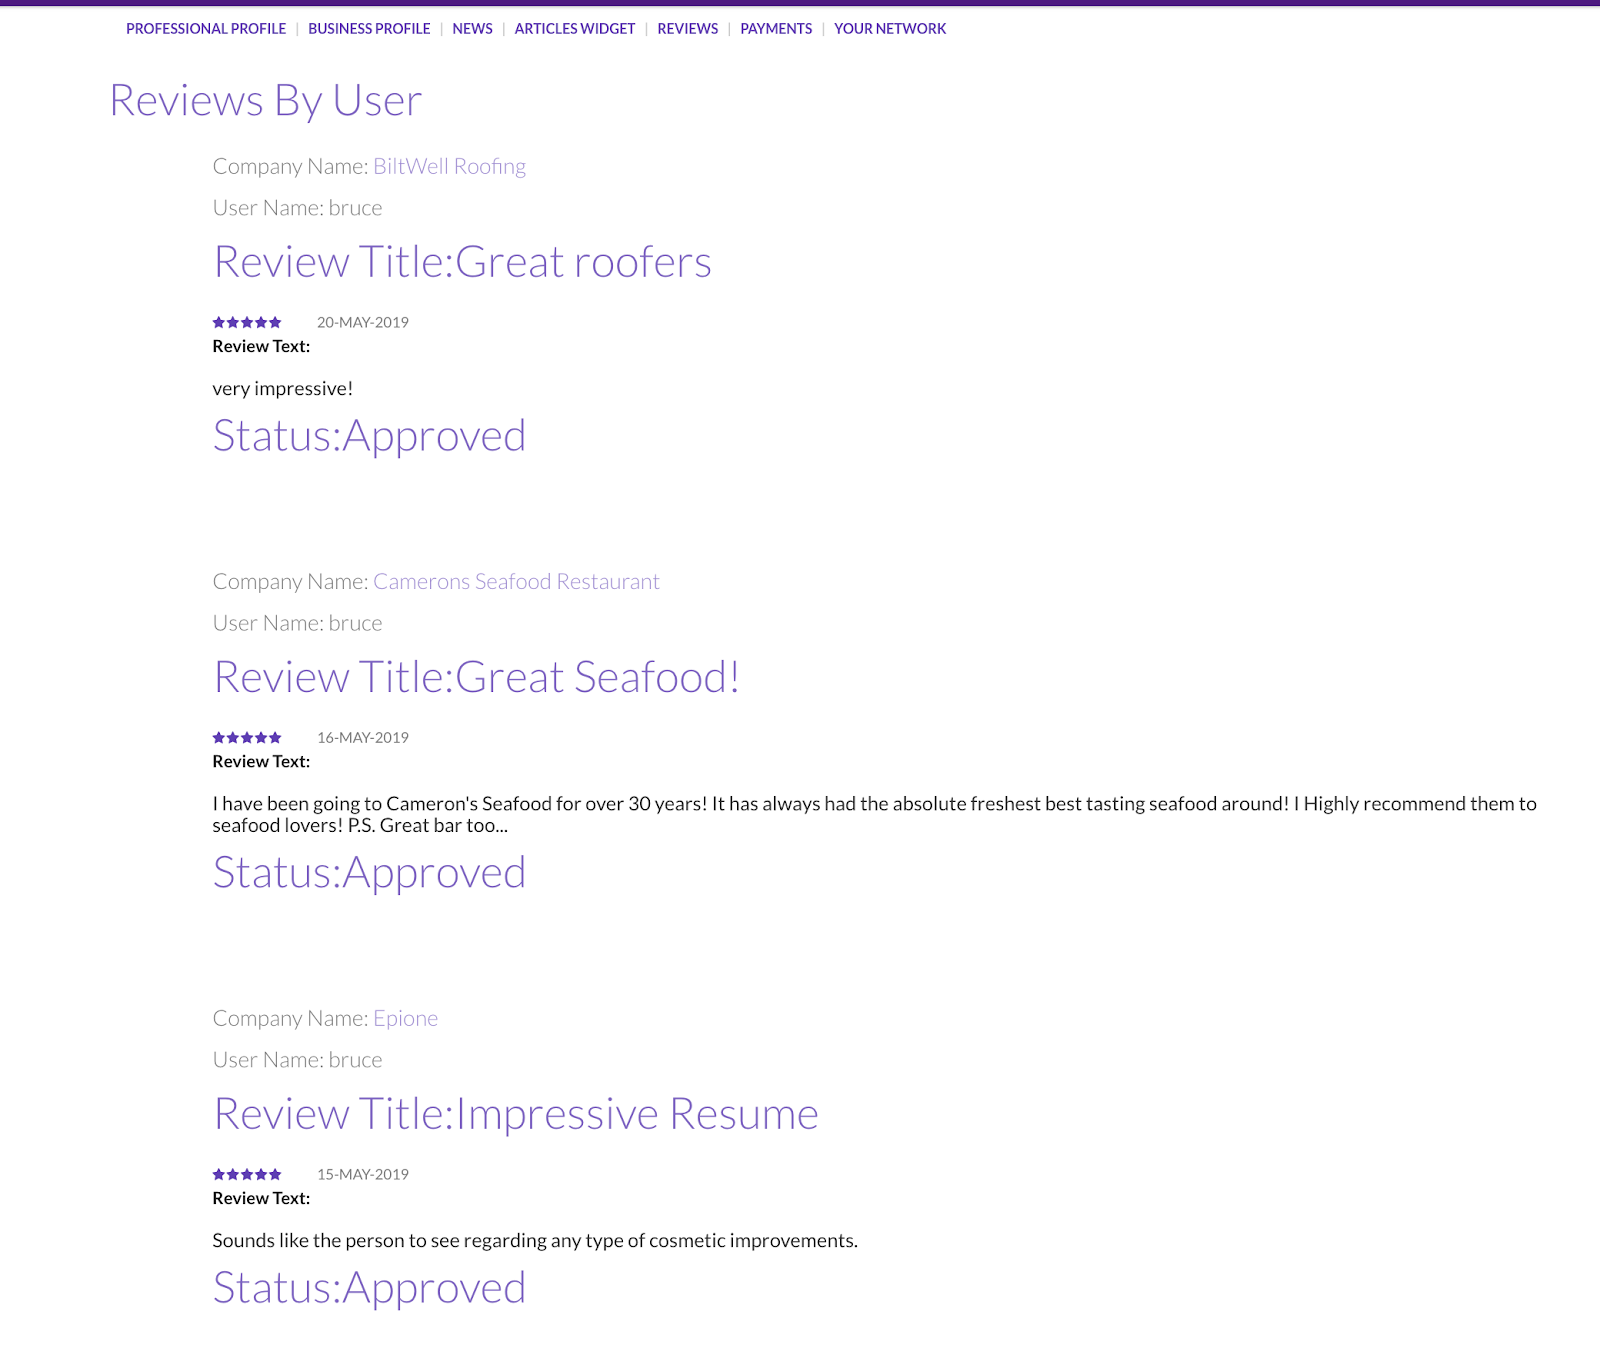Select 'Review Title:Impressive Resume' heading
Viewport: 1600px width, 1358px height.
[516, 1114]
